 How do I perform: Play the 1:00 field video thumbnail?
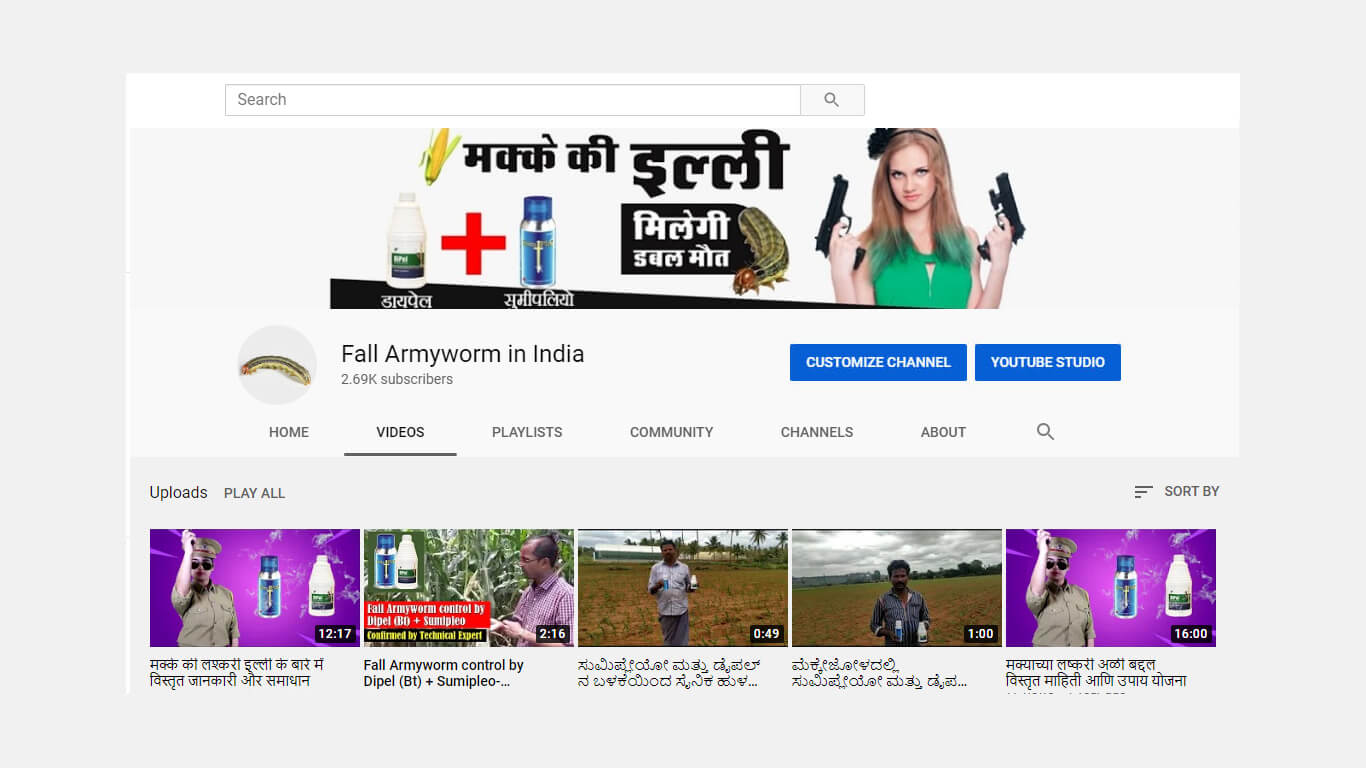pyautogui.click(x=897, y=588)
